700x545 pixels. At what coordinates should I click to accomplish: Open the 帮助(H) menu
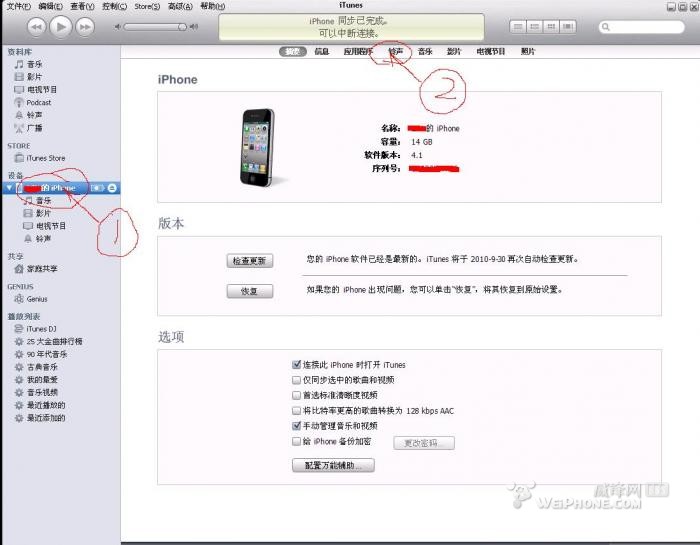(x=212, y=6)
